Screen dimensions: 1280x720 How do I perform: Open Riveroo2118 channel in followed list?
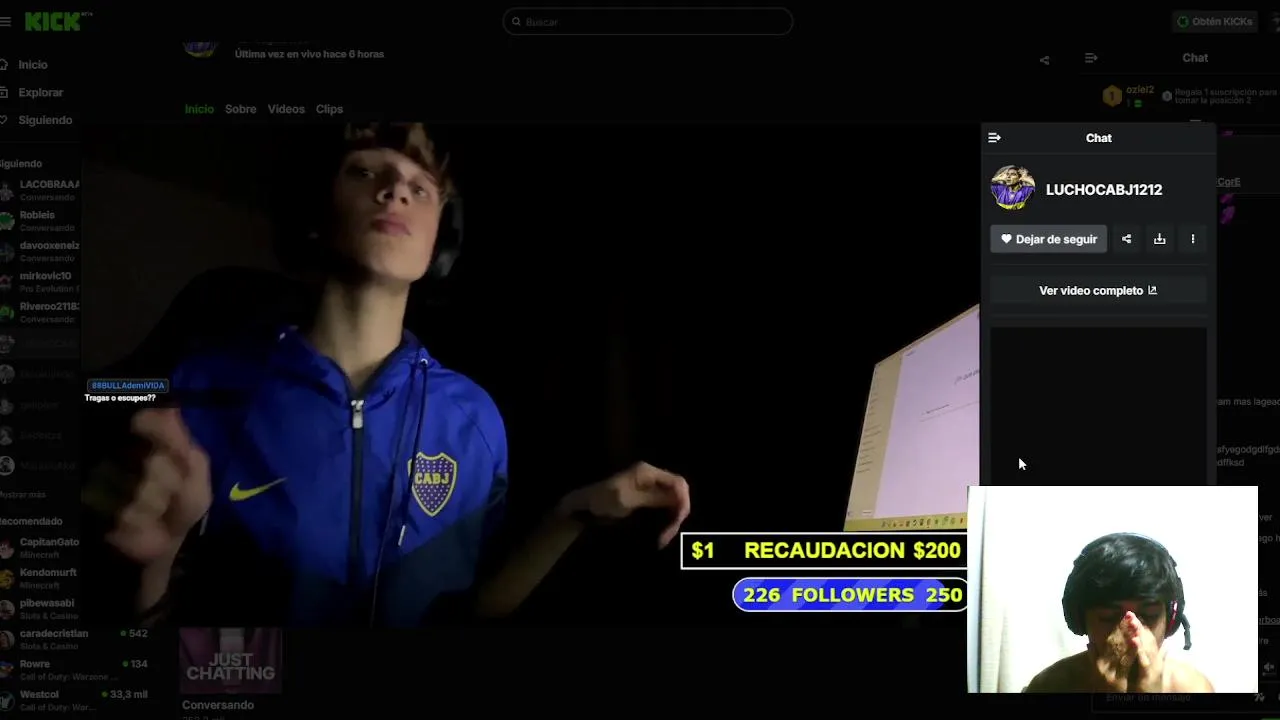[x=40, y=312]
